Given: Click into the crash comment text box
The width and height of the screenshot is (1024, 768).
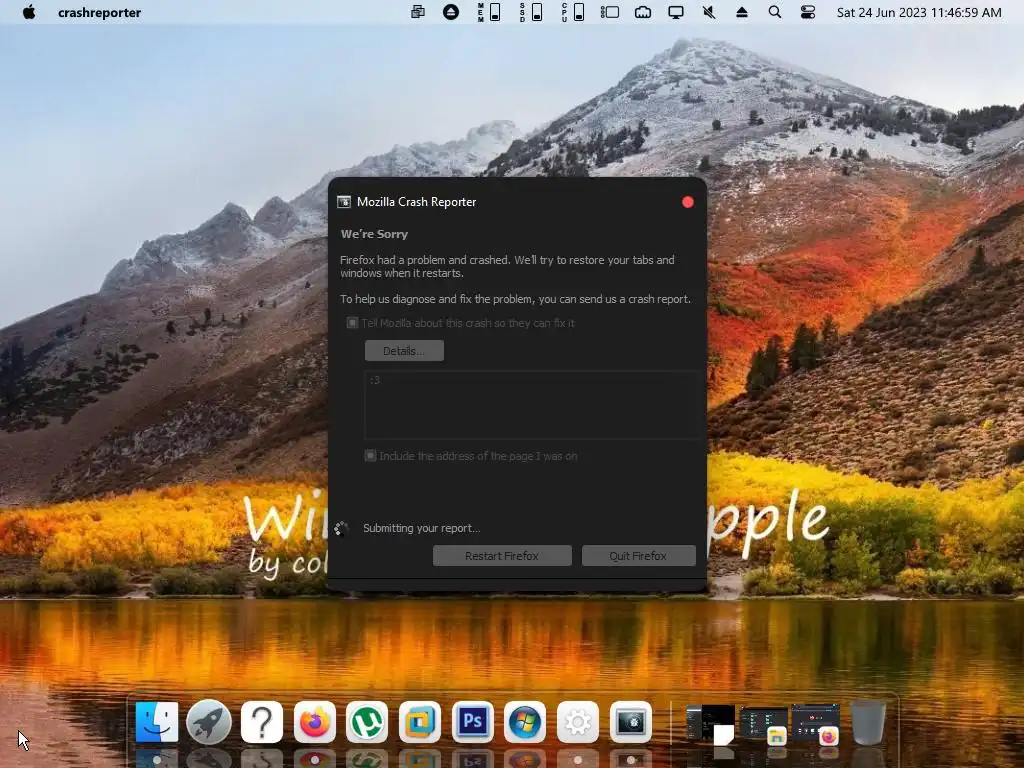Looking at the screenshot, I should click(x=530, y=405).
